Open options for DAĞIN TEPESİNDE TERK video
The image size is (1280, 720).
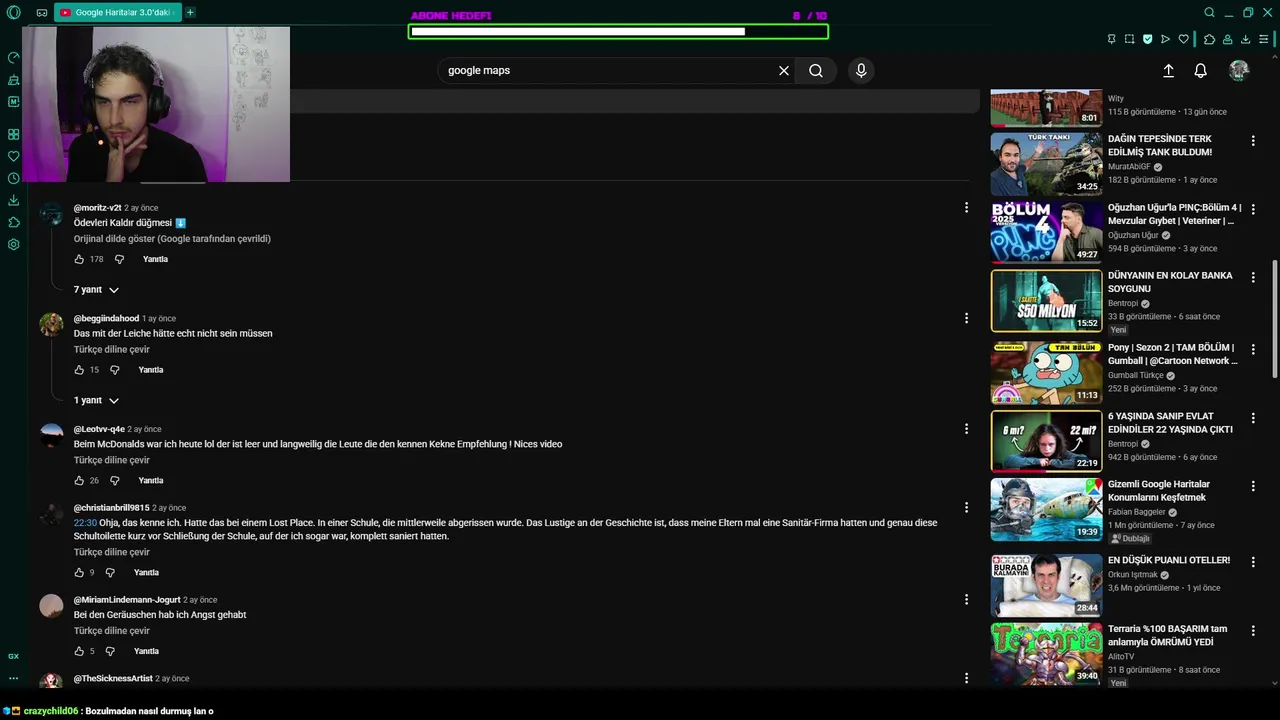[1253, 140]
